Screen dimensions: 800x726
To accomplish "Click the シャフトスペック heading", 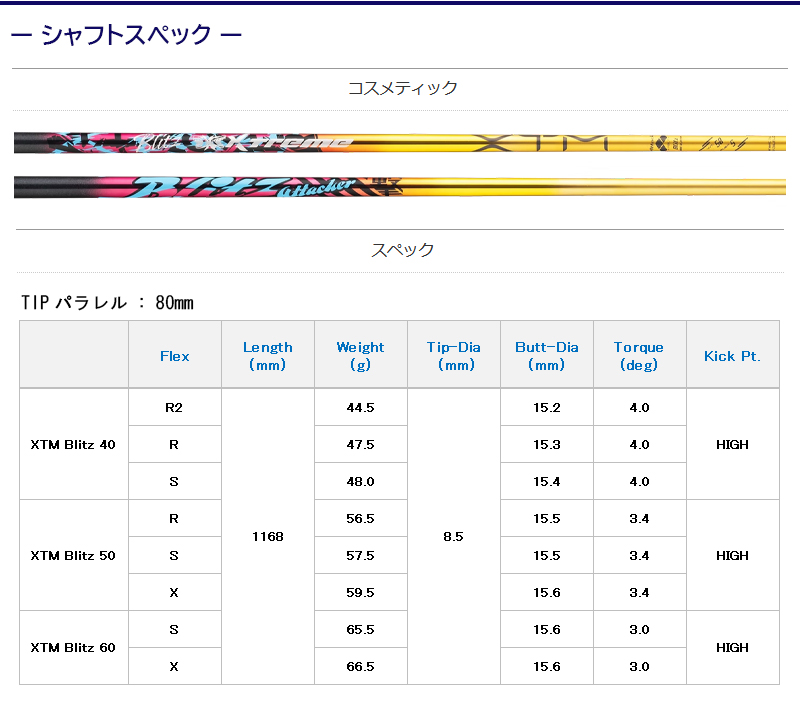I will (126, 35).
